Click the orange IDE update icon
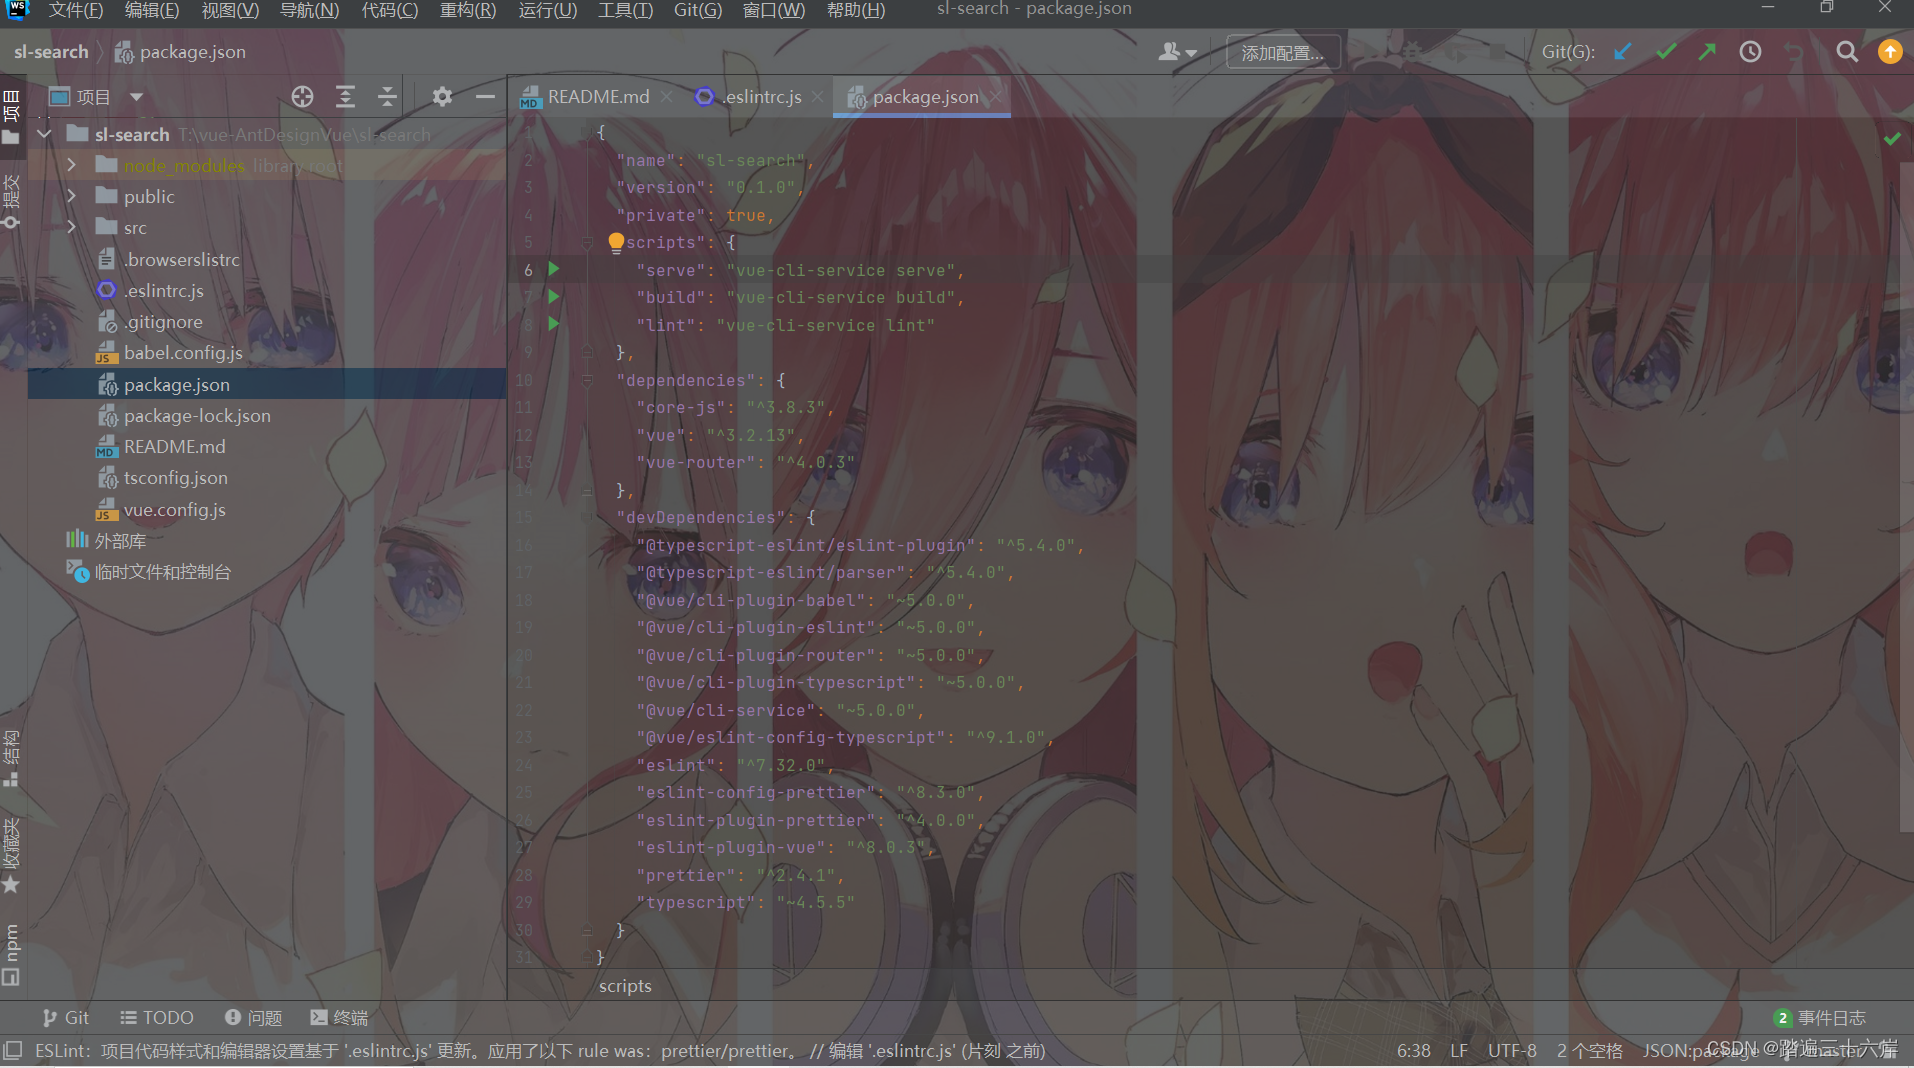Viewport: 1914px width, 1068px height. (1890, 52)
